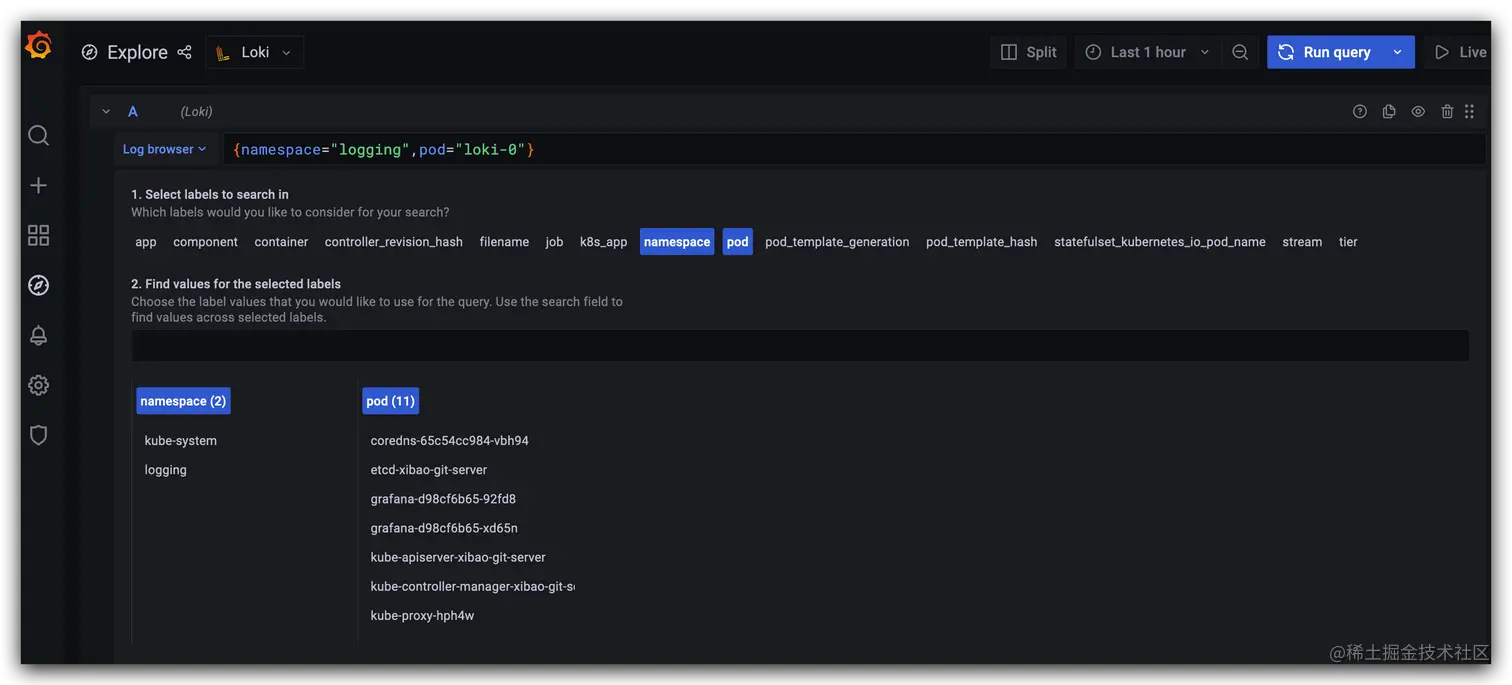Select namespace value logging
The image size is (1512, 685).
click(166, 470)
